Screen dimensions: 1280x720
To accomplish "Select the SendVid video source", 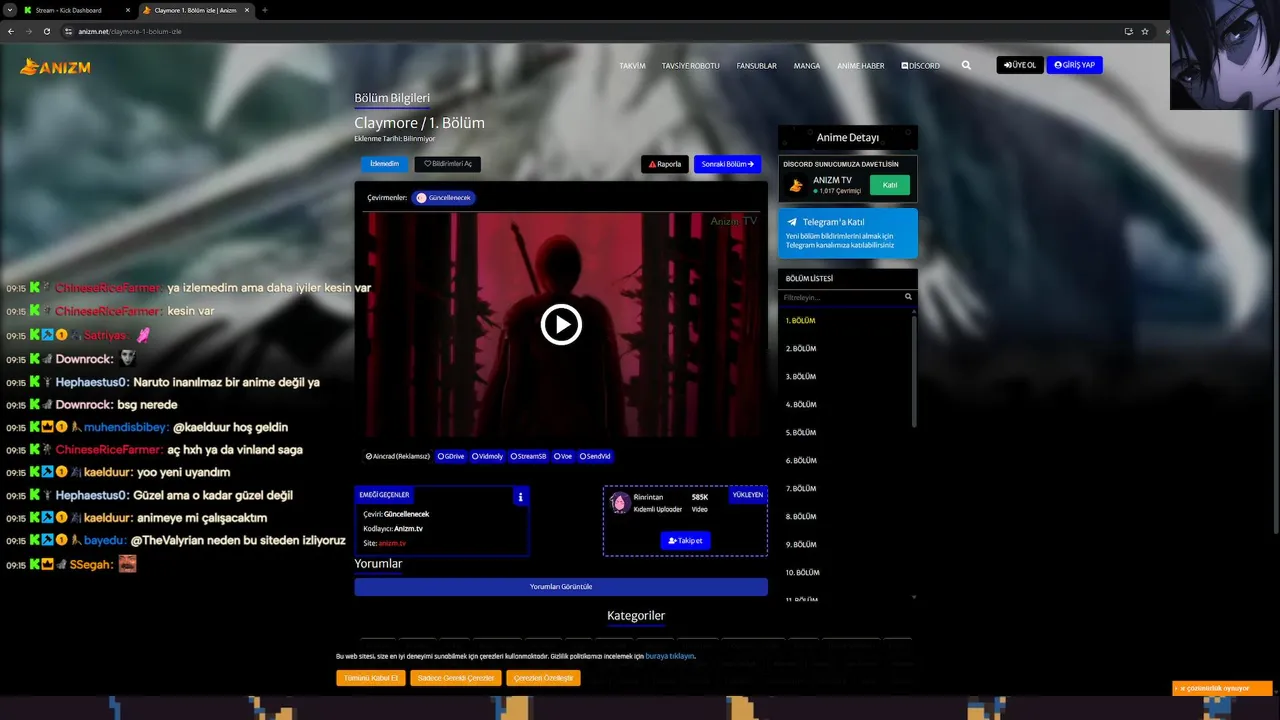I will point(596,456).
